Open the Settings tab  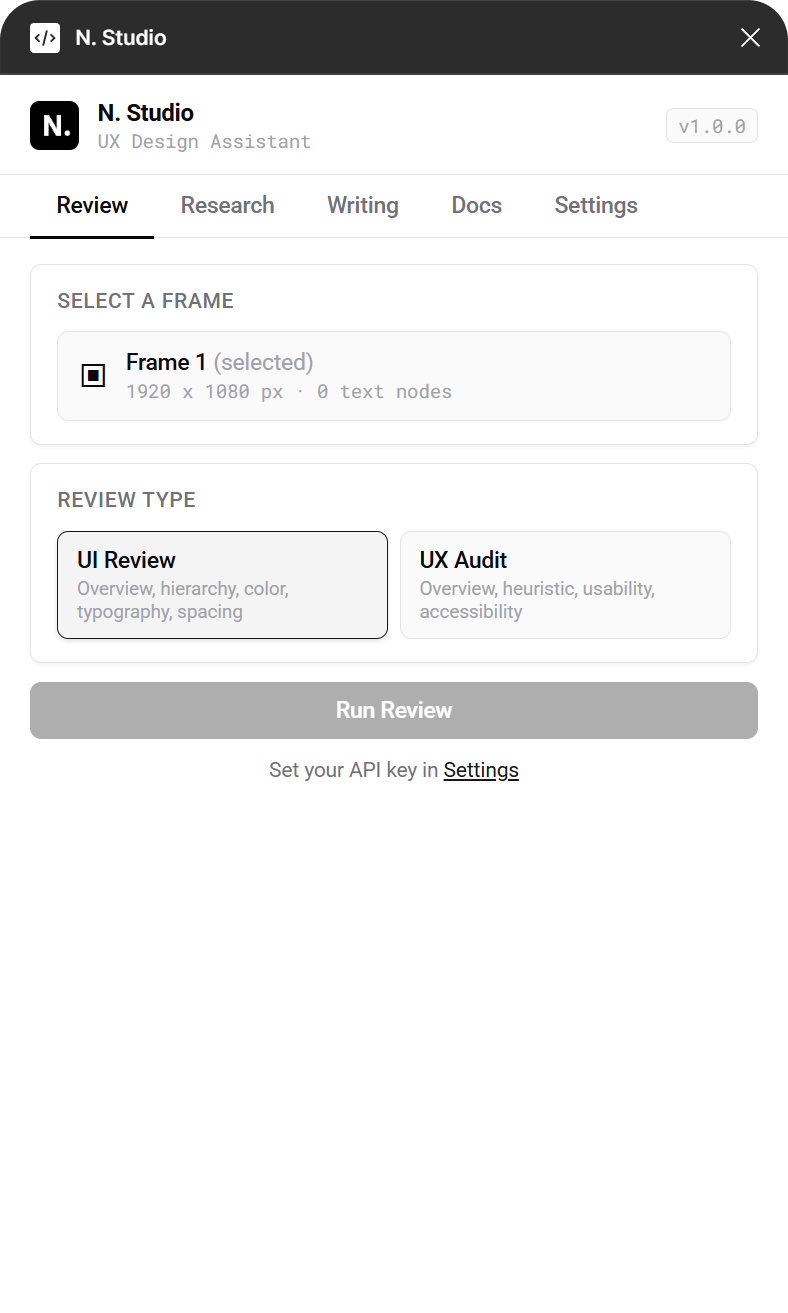595,205
